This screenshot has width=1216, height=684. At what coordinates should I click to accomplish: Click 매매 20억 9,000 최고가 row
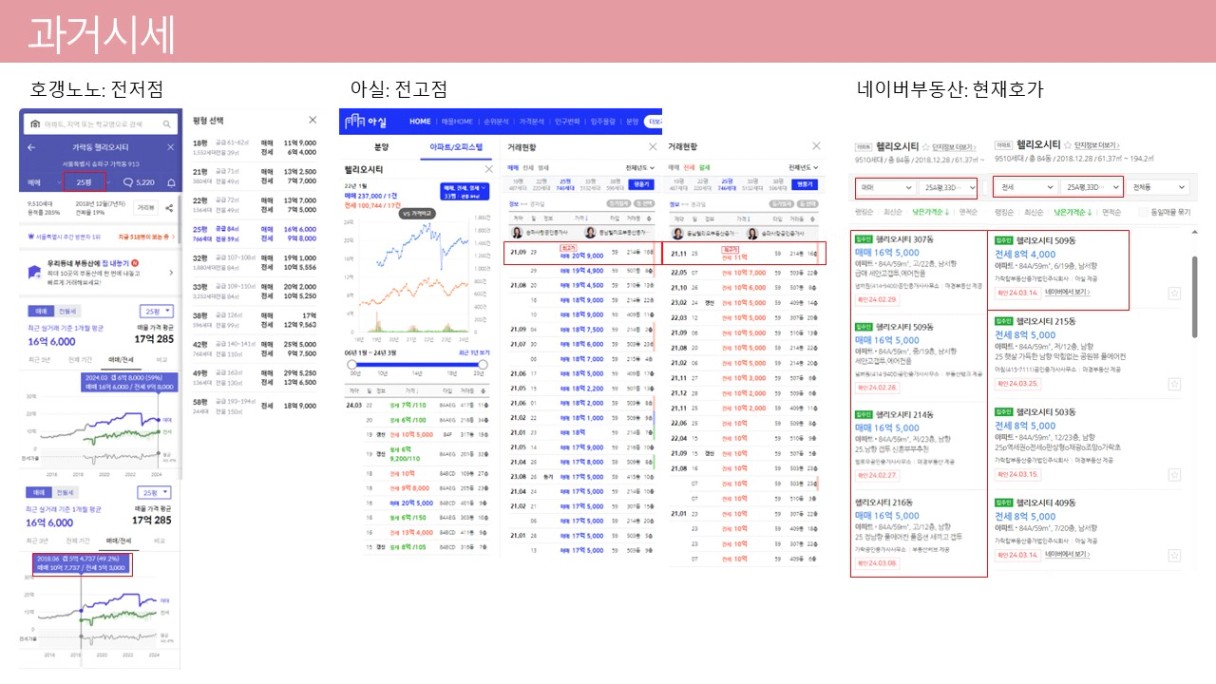click(x=581, y=253)
